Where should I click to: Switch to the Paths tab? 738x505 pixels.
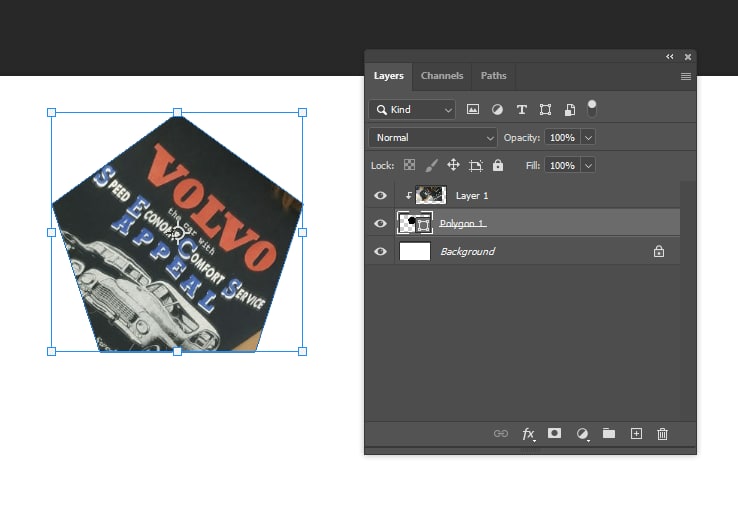[493, 76]
